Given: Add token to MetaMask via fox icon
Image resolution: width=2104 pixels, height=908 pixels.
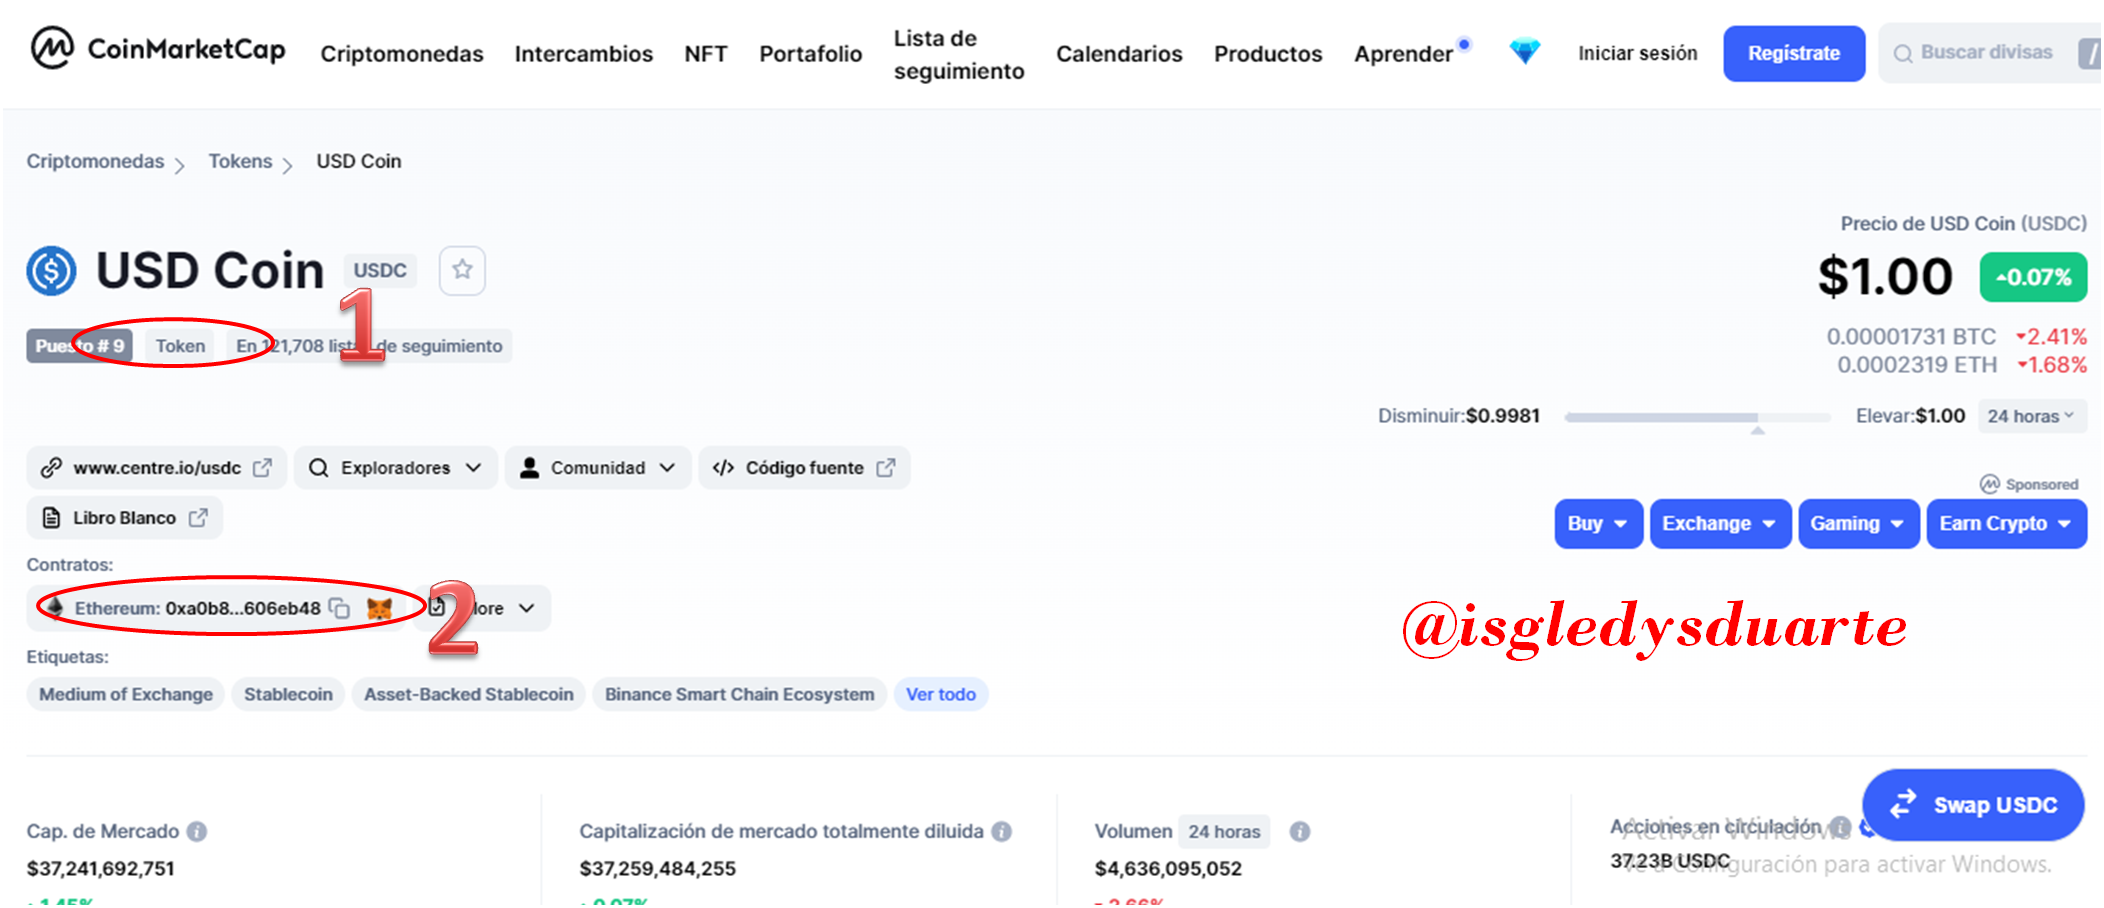Looking at the screenshot, I should click(x=379, y=608).
